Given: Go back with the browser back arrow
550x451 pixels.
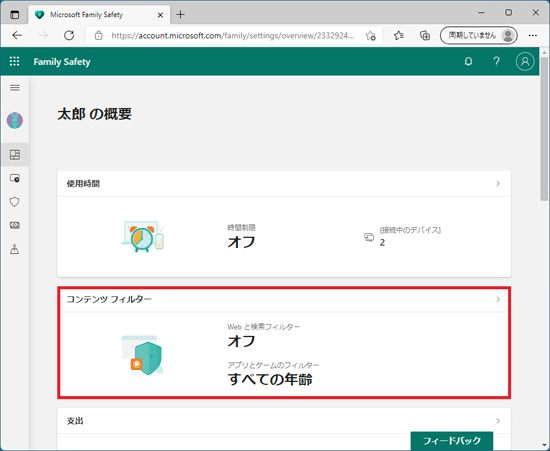Looking at the screenshot, I should pos(17,35).
